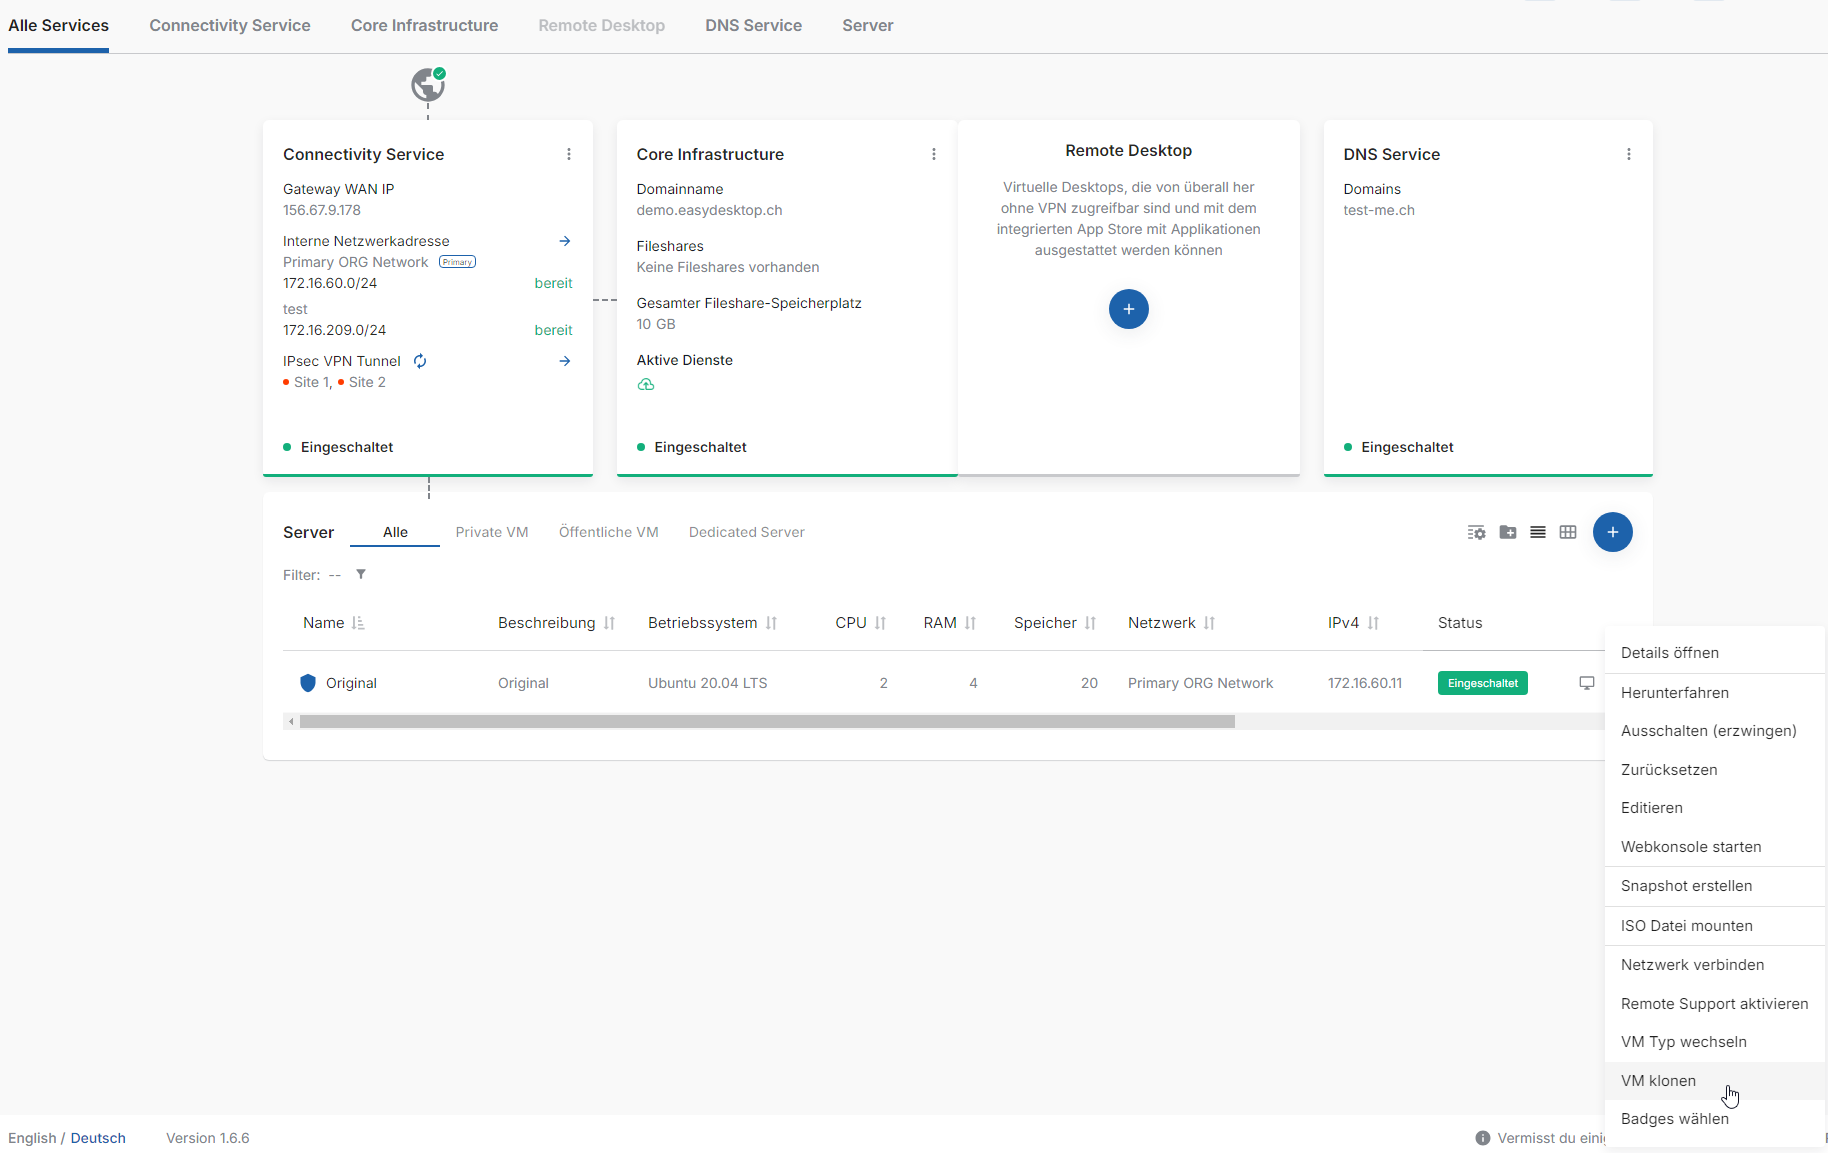
Task: Add a Remote Desktop with plus button
Action: pyautogui.click(x=1129, y=309)
